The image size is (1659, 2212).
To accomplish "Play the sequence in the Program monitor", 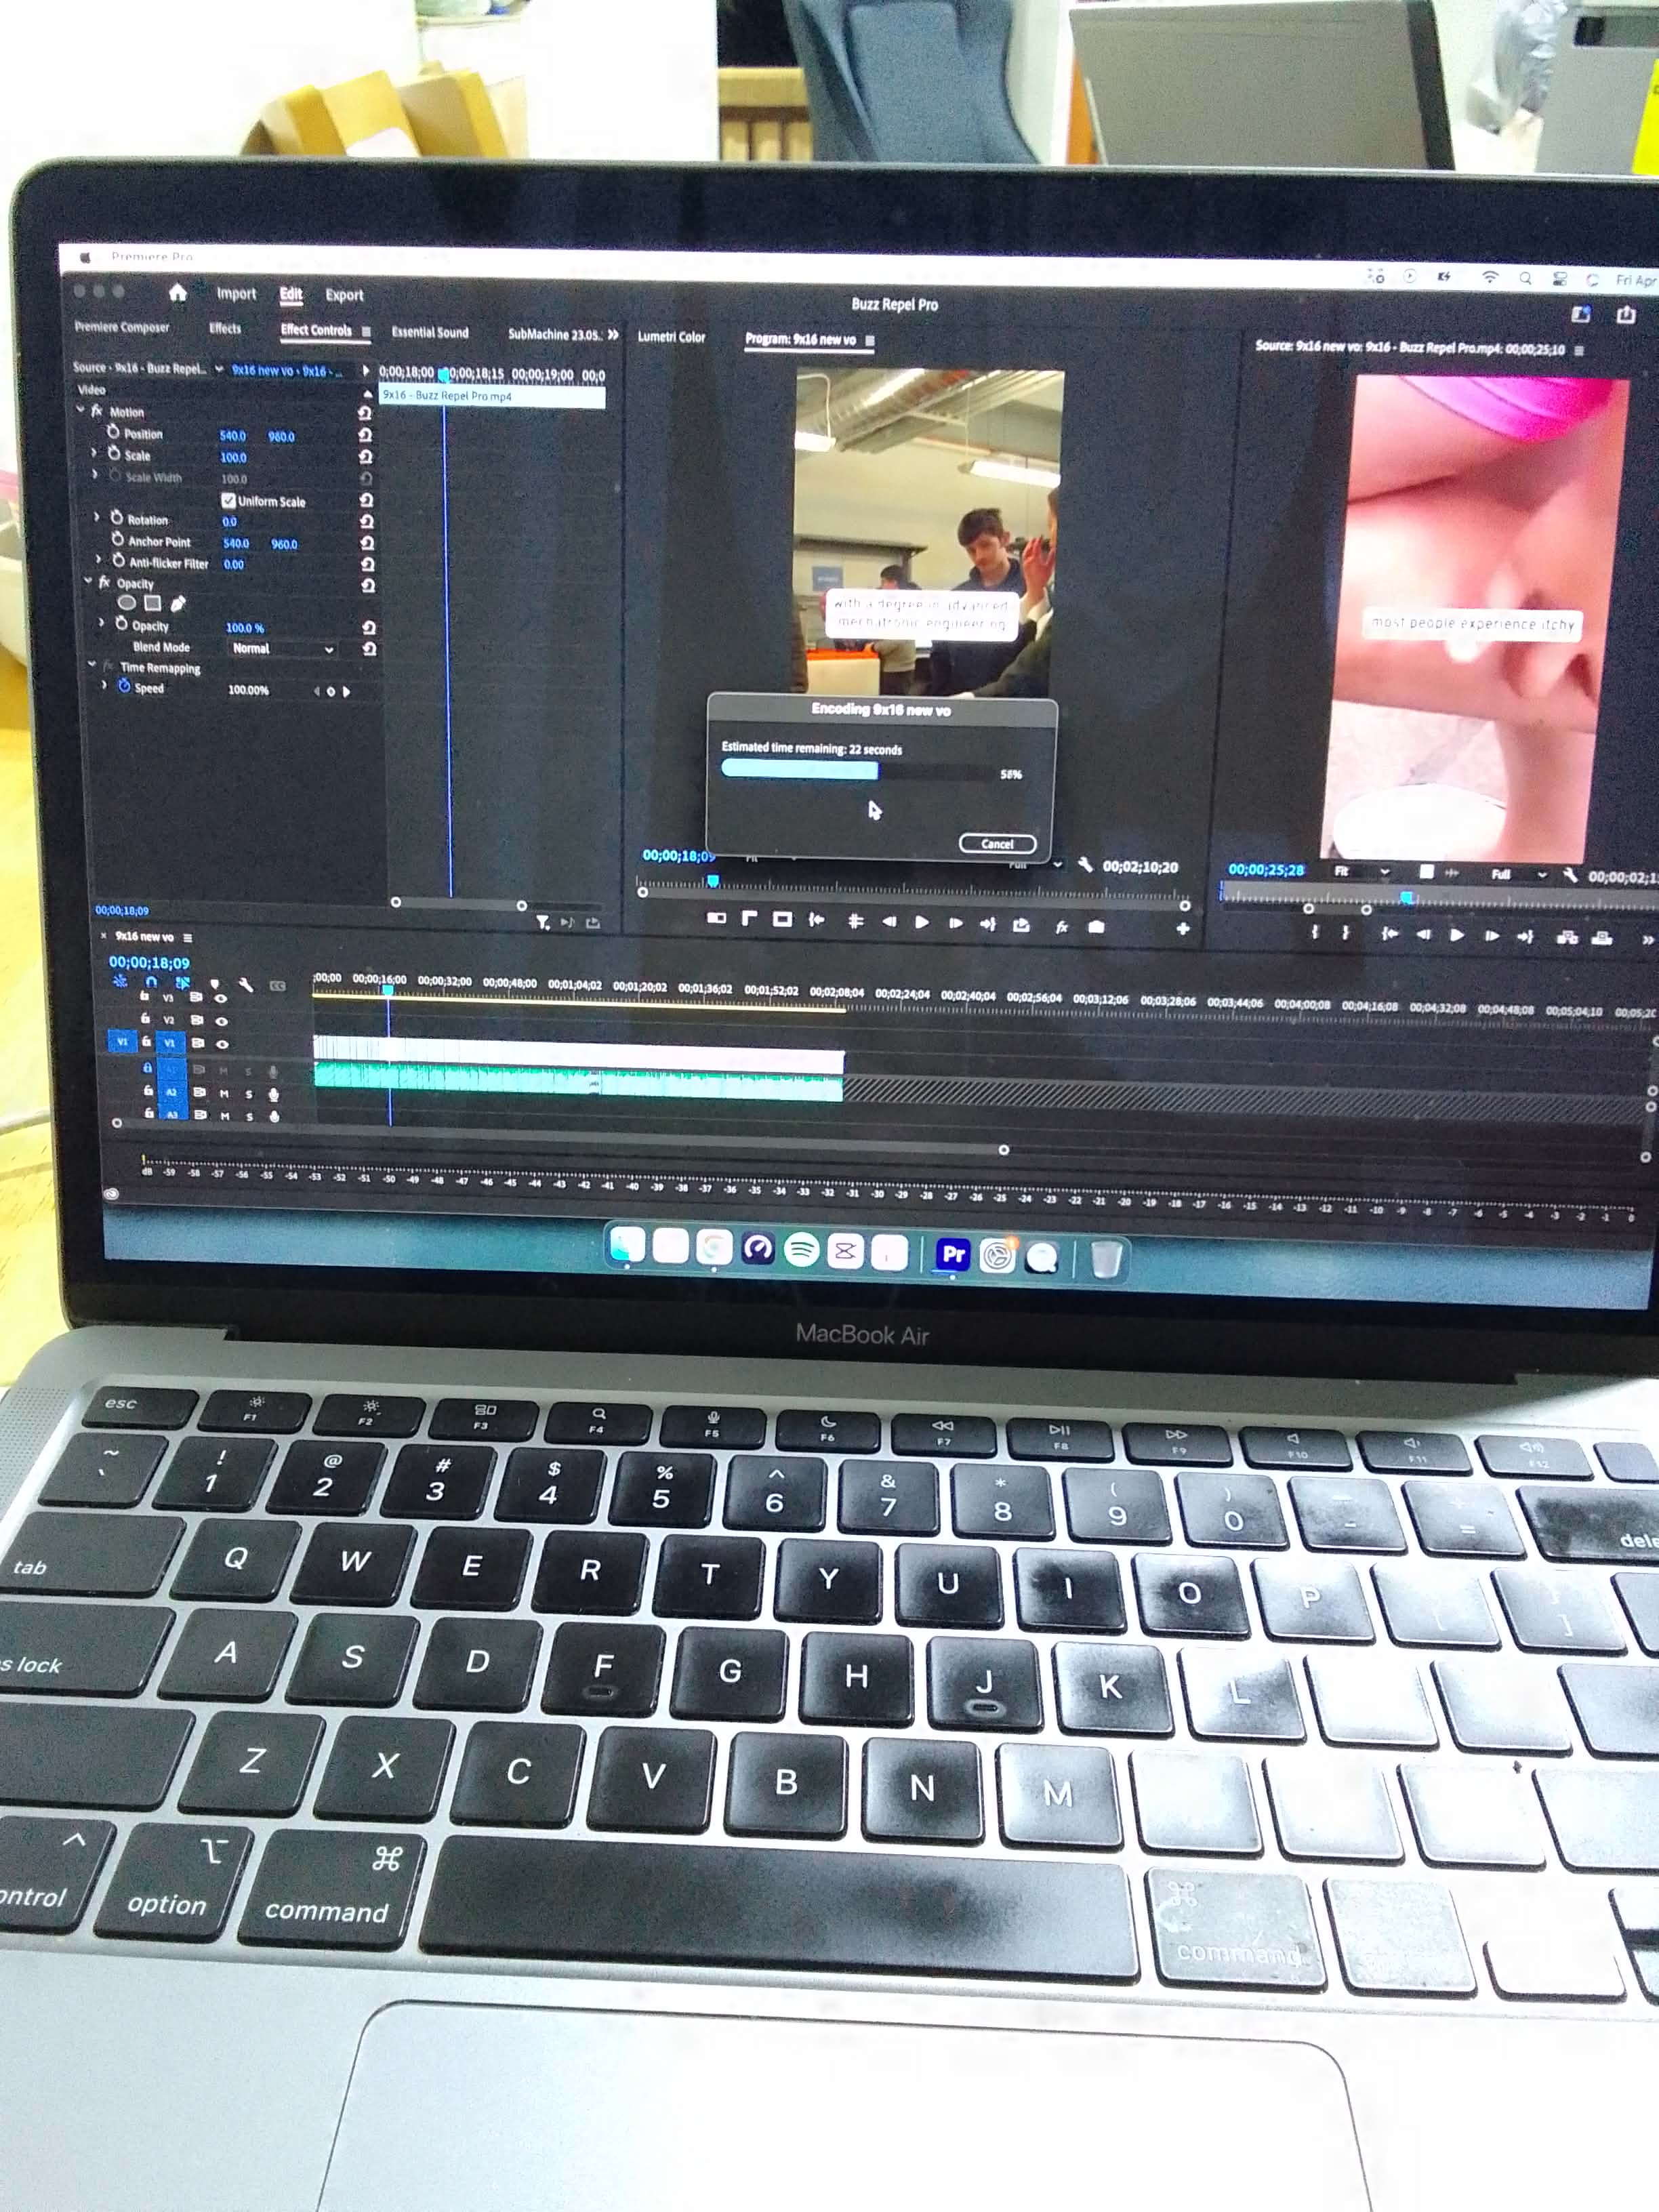I will tap(922, 922).
